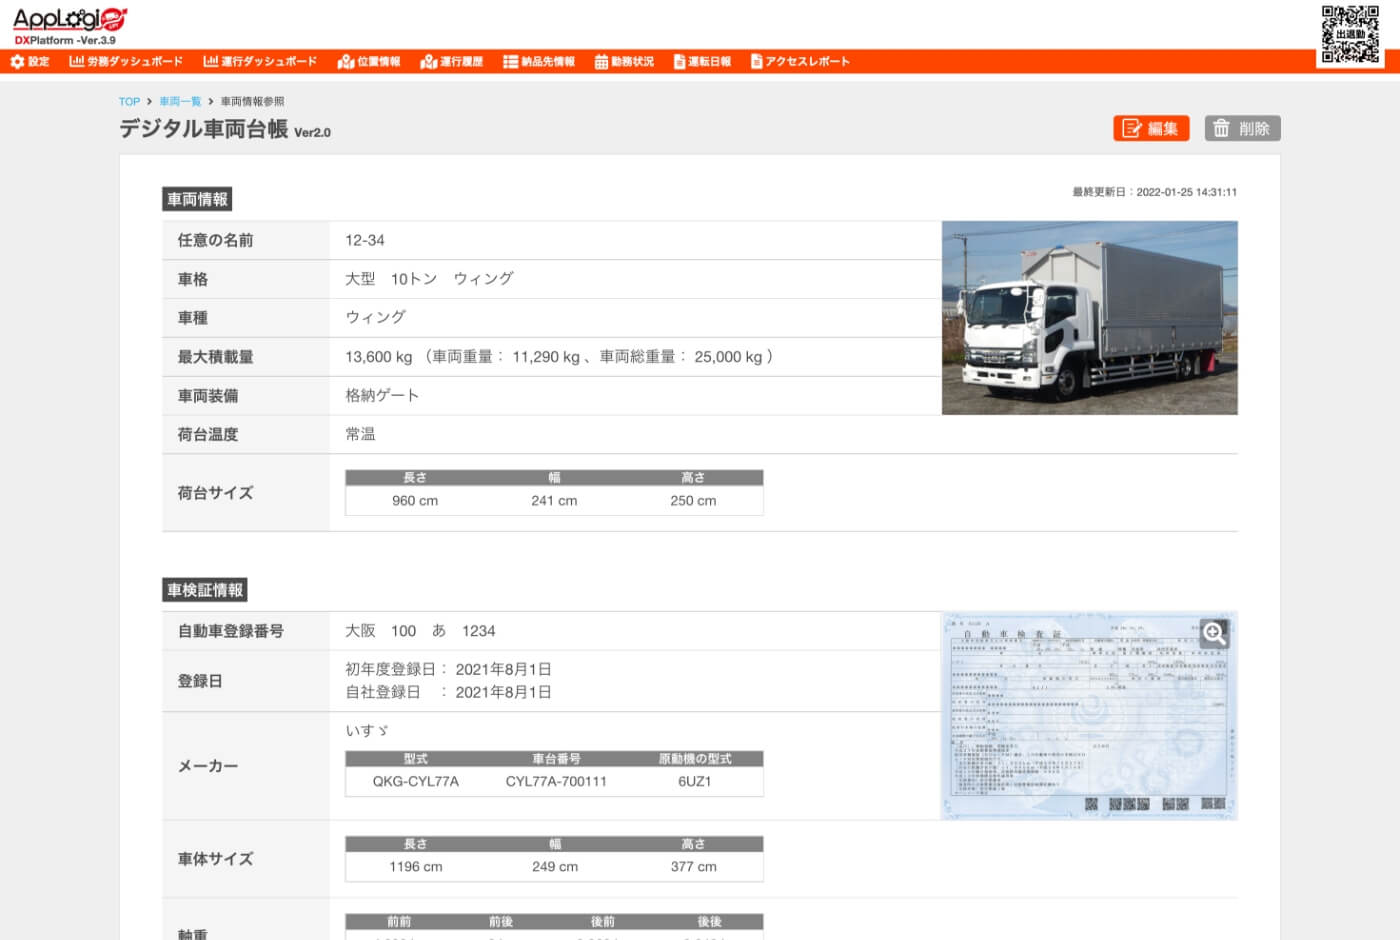Click the 377 cm body height
The image size is (1400, 940).
click(694, 867)
